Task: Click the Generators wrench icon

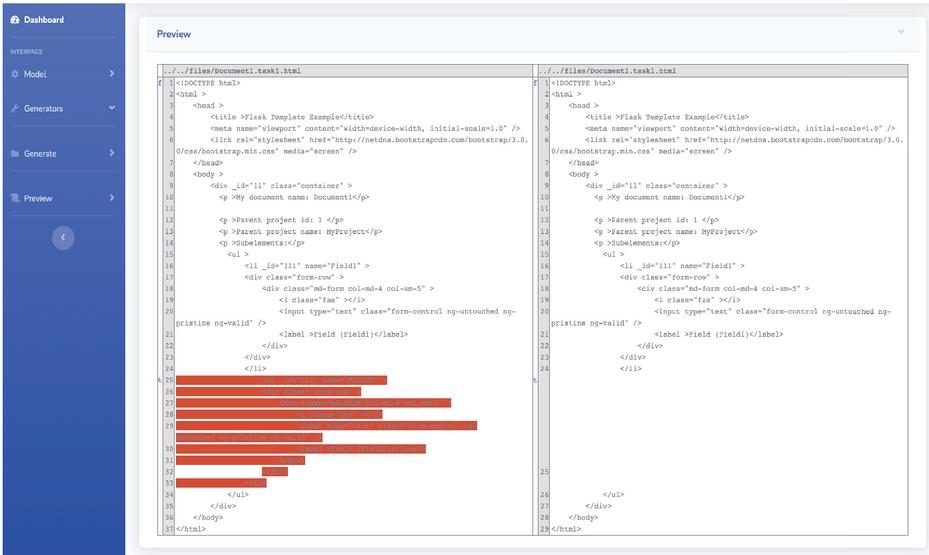Action: [15, 109]
